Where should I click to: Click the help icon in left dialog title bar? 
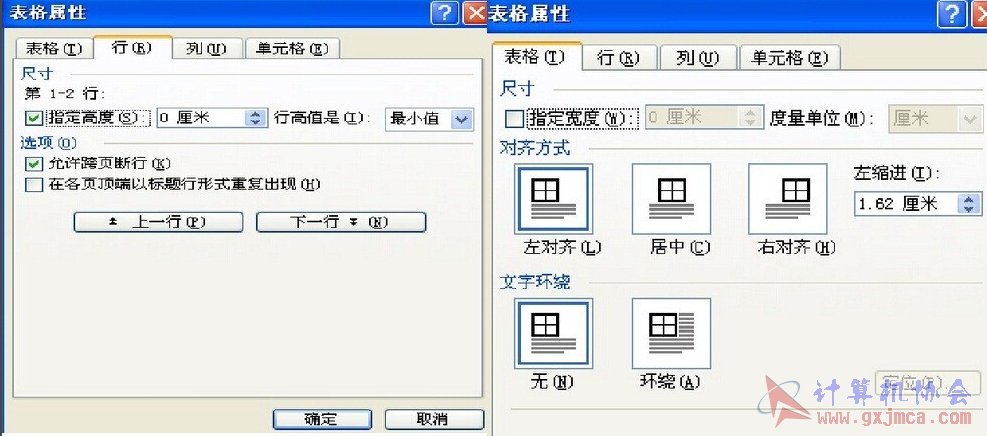coord(444,13)
